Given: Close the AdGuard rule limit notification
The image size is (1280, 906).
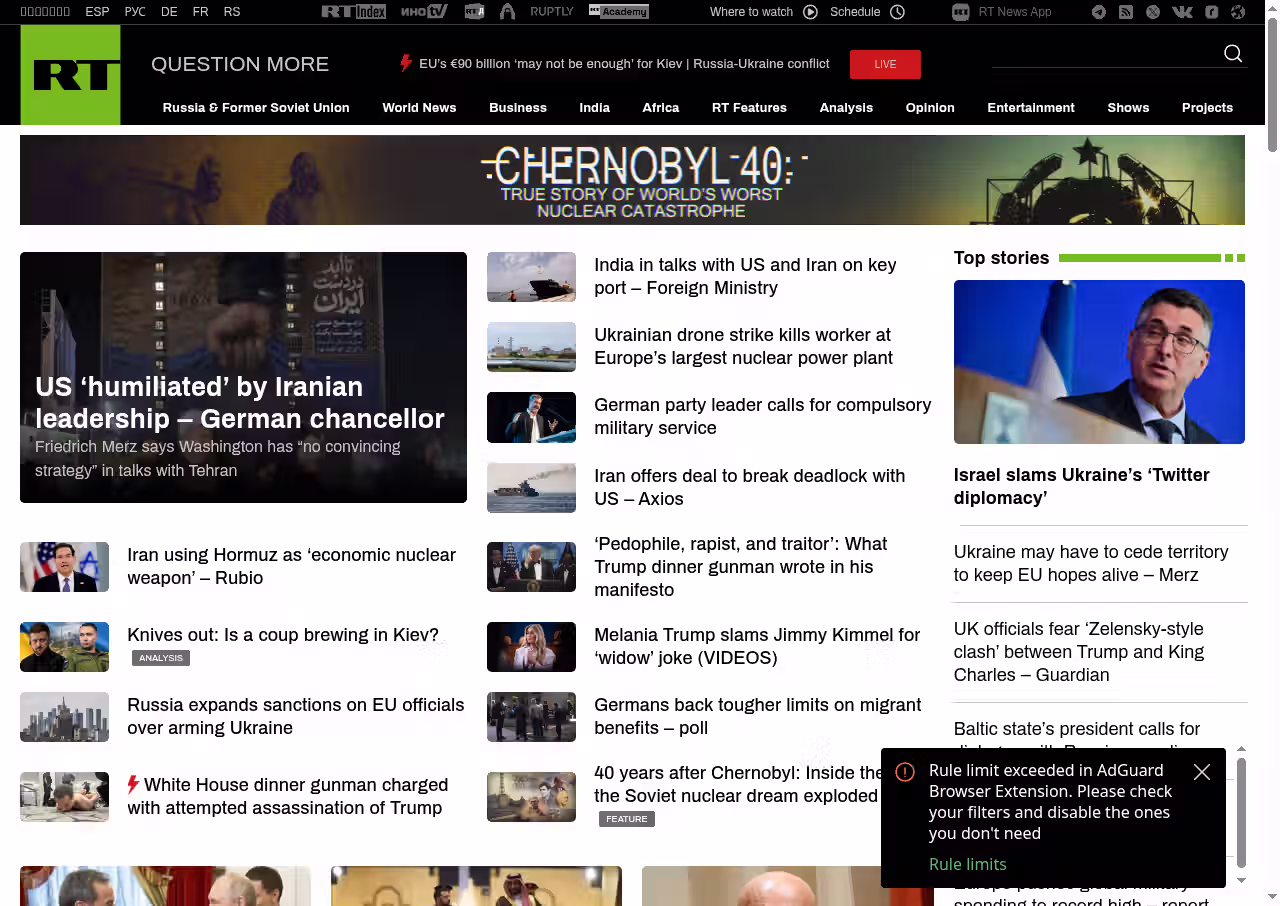Looking at the screenshot, I should click(x=1202, y=772).
